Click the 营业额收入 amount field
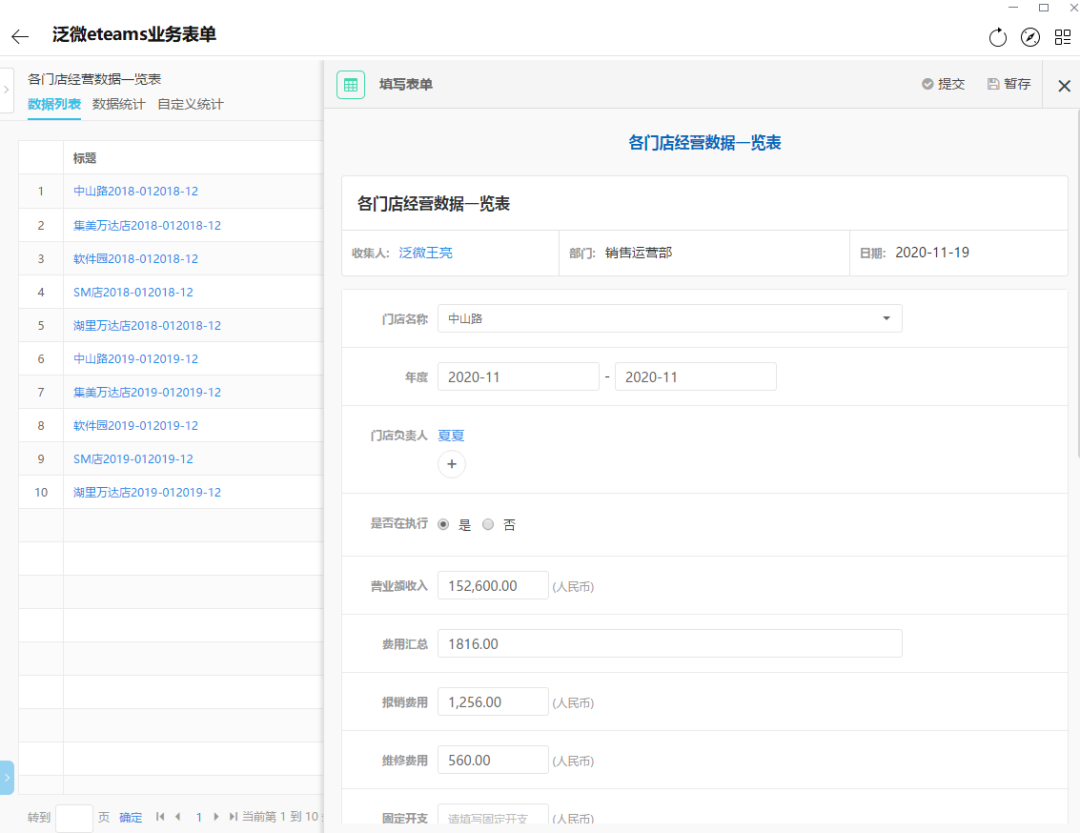The height and width of the screenshot is (833, 1080). pos(493,586)
